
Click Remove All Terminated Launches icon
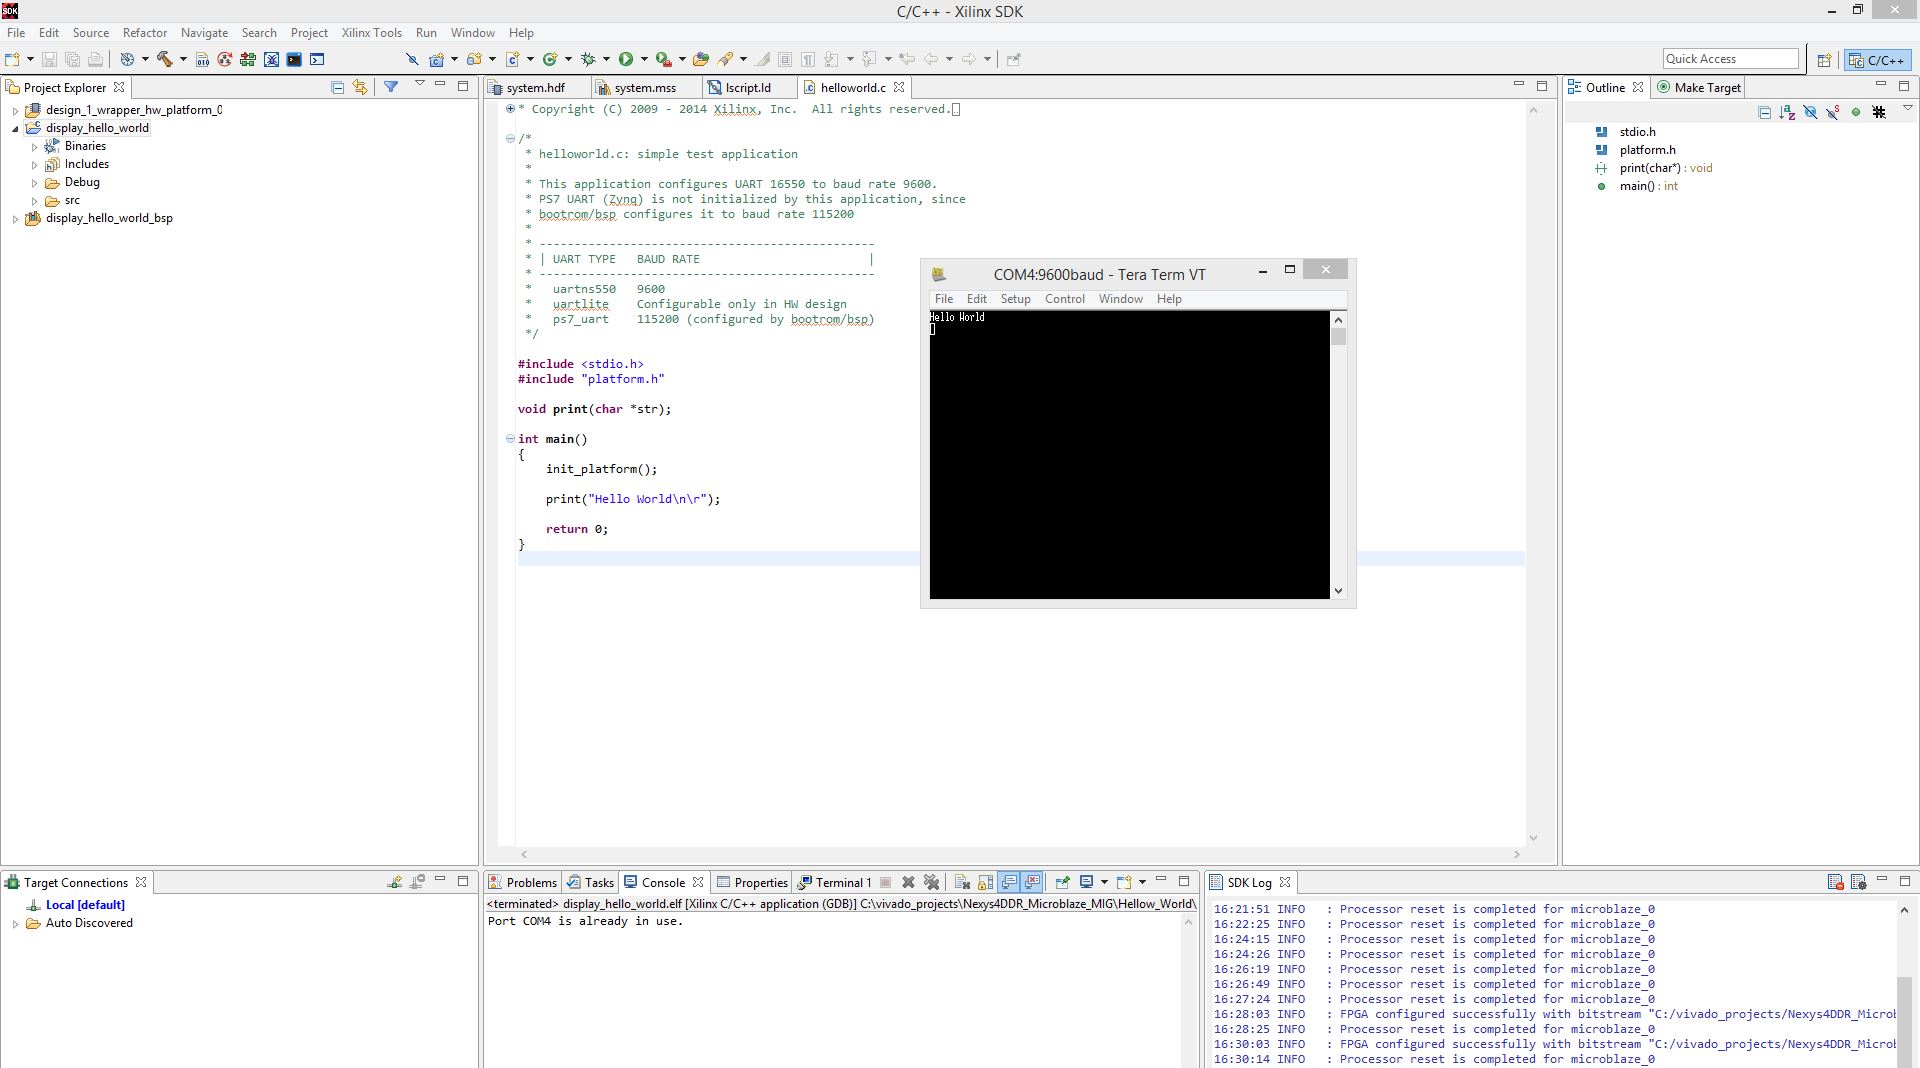[932, 882]
